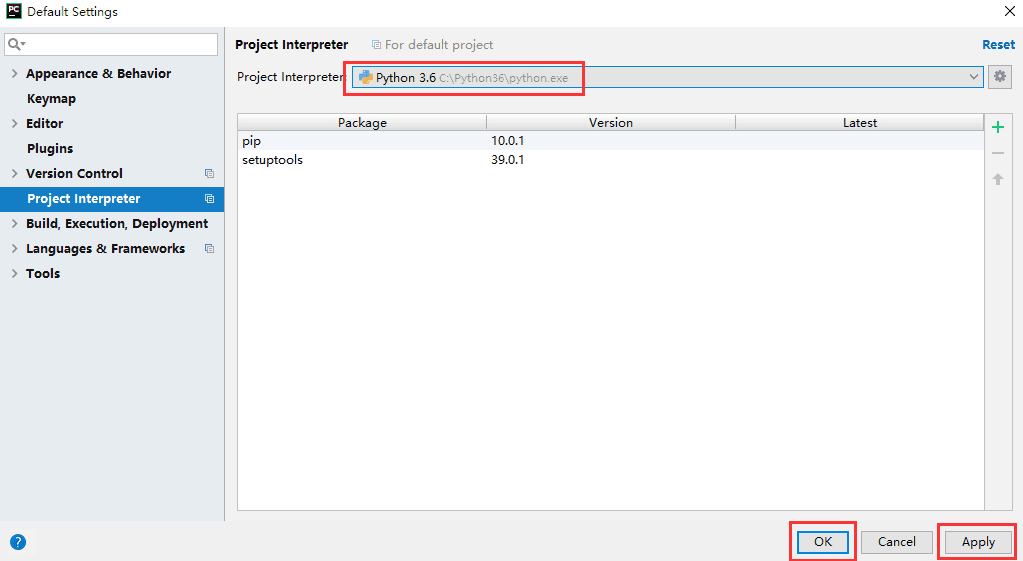Select the pip package row
The image size is (1023, 561).
[611, 141]
